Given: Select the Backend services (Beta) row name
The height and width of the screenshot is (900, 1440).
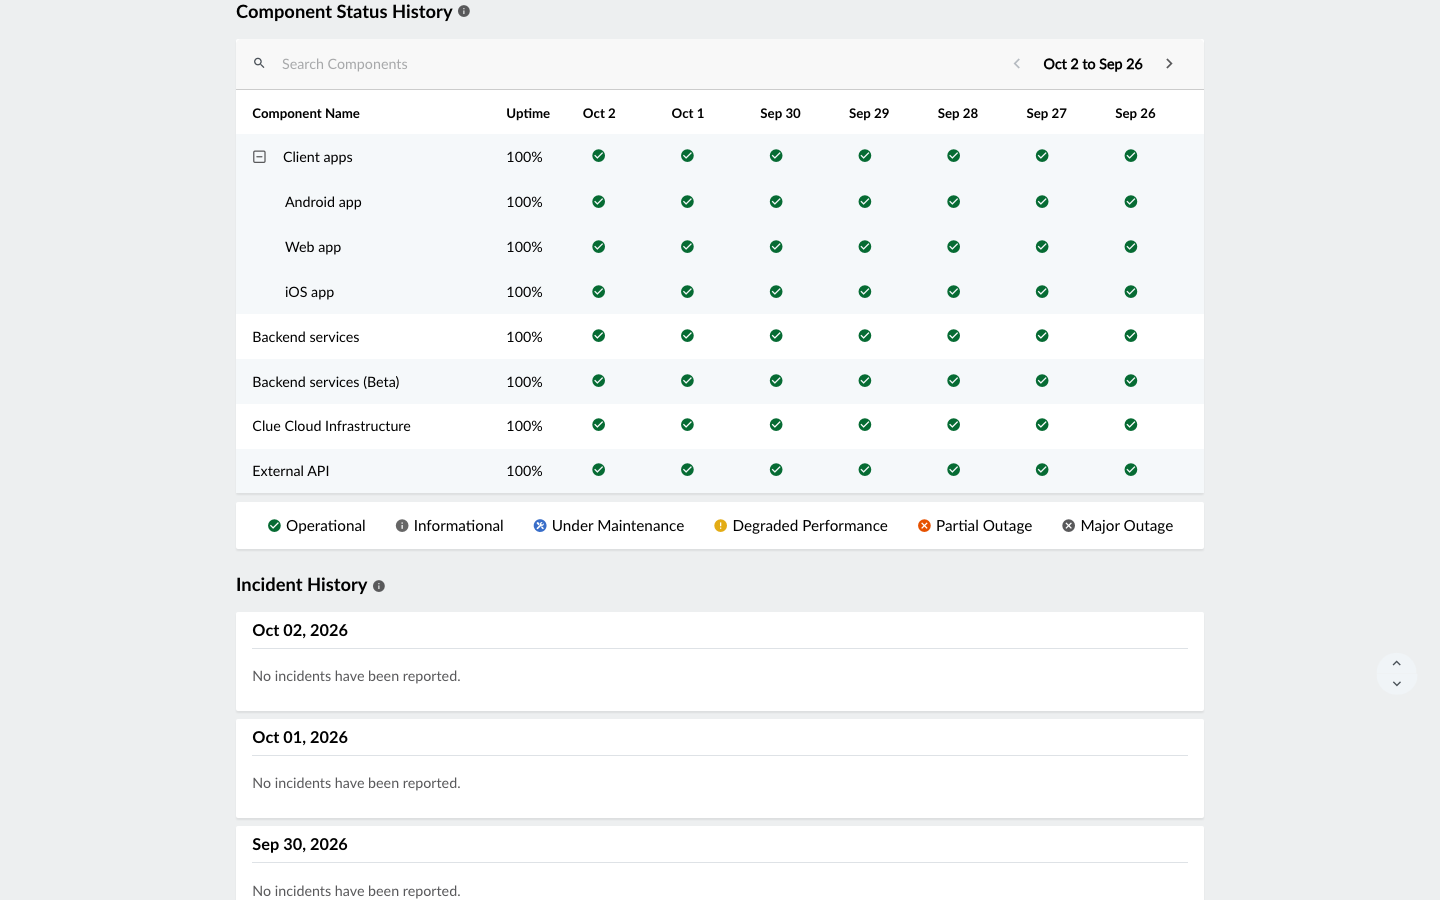Looking at the screenshot, I should point(326,382).
